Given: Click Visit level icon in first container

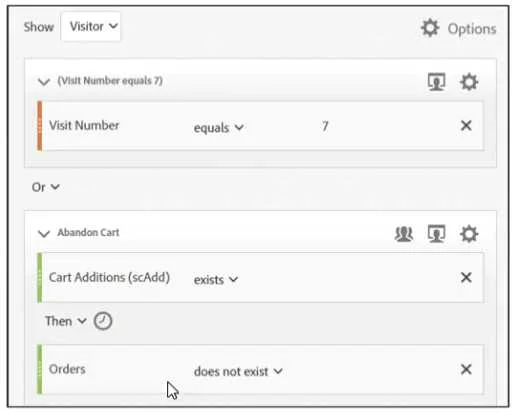Looking at the screenshot, I should 436,82.
